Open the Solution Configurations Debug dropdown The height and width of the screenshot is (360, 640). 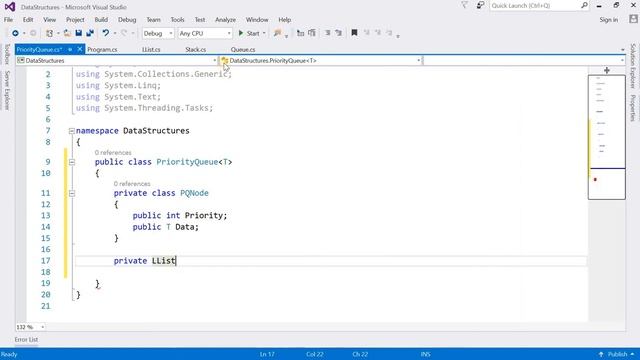tap(158, 33)
